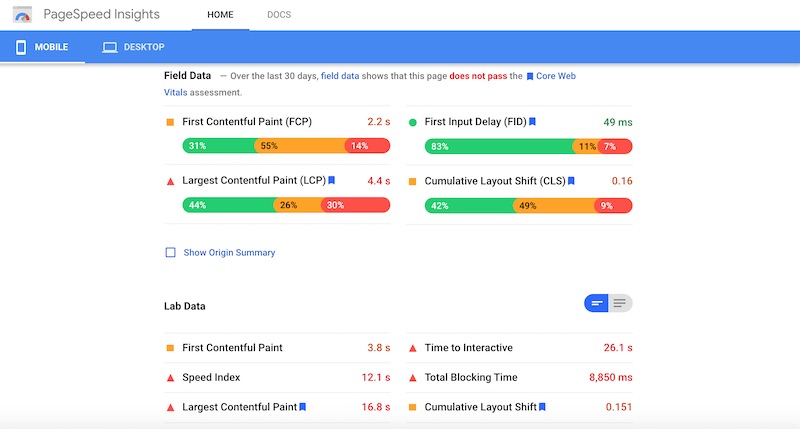Image resolution: width=800 pixels, height=429 pixels.
Task: Click the 'Time to Interactive' metric label
Action: coord(468,347)
